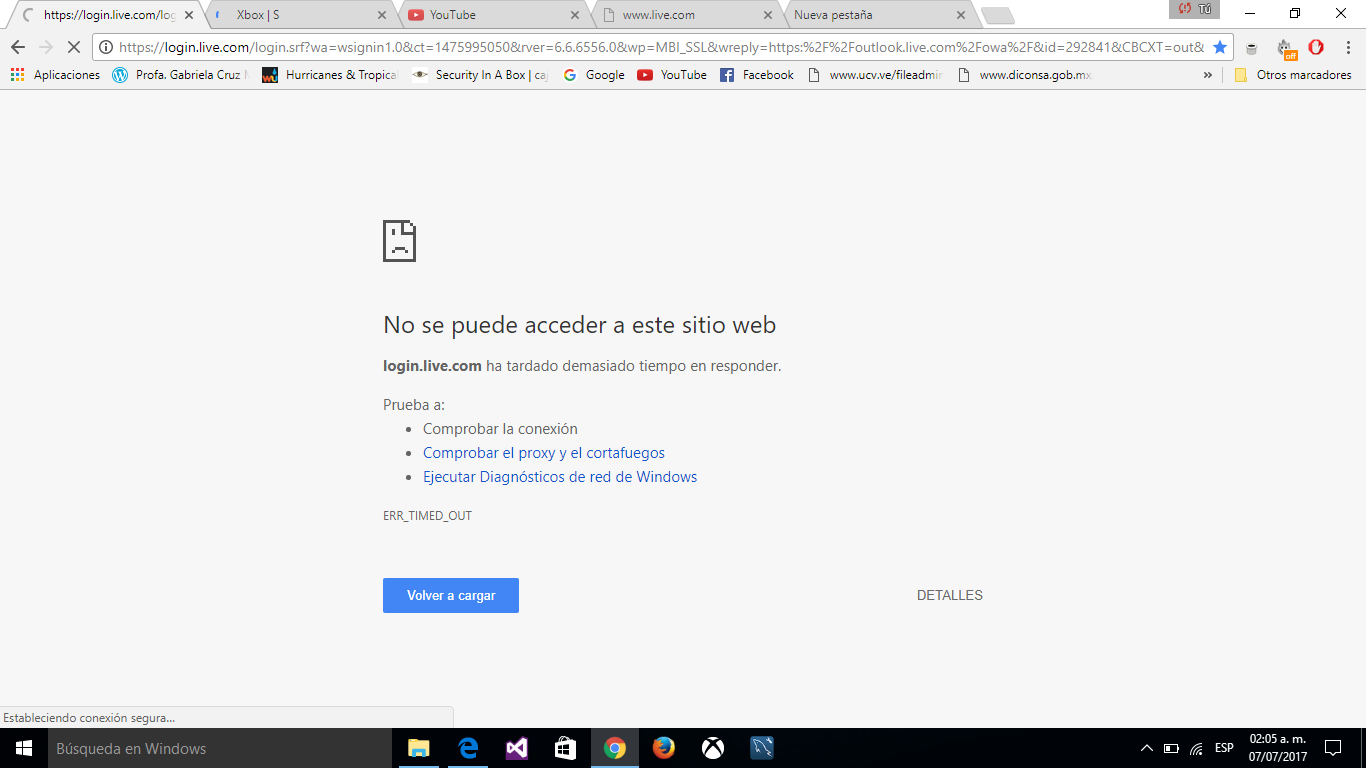Open the Otros marcadores folder
Viewport: 1366px width, 768px height.
(1293, 75)
